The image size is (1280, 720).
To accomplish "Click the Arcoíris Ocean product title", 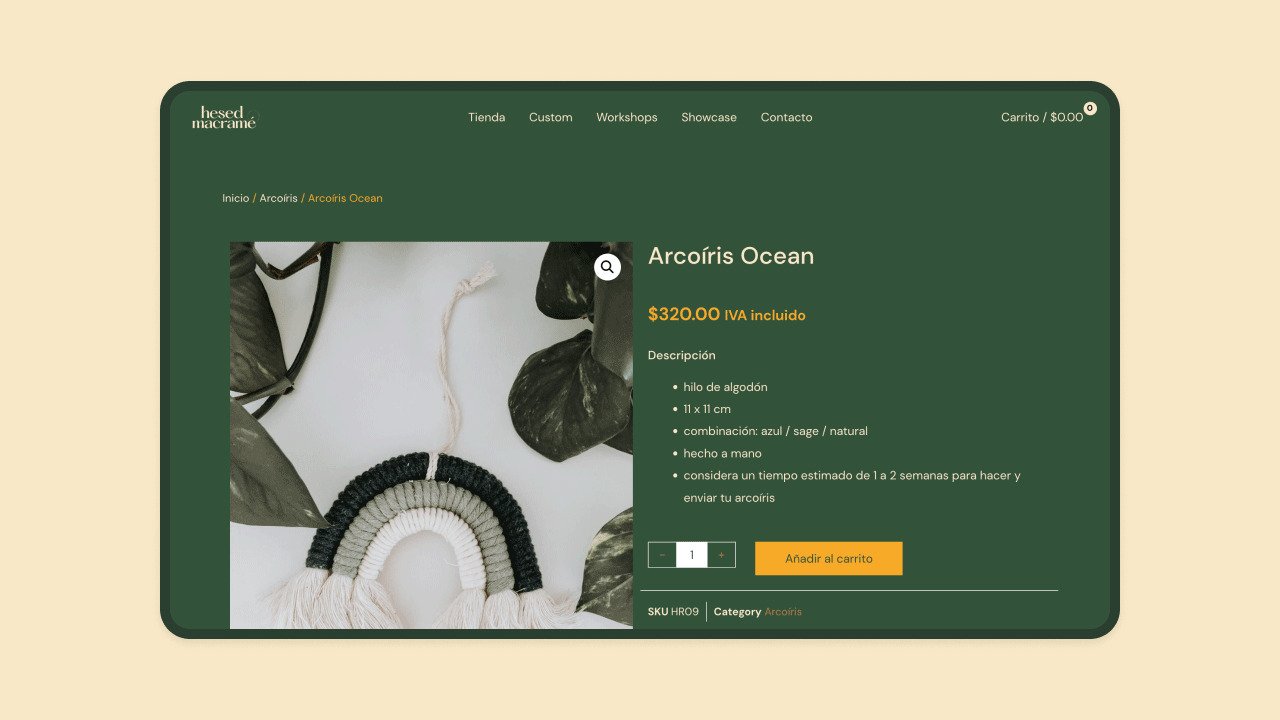I will click(731, 256).
